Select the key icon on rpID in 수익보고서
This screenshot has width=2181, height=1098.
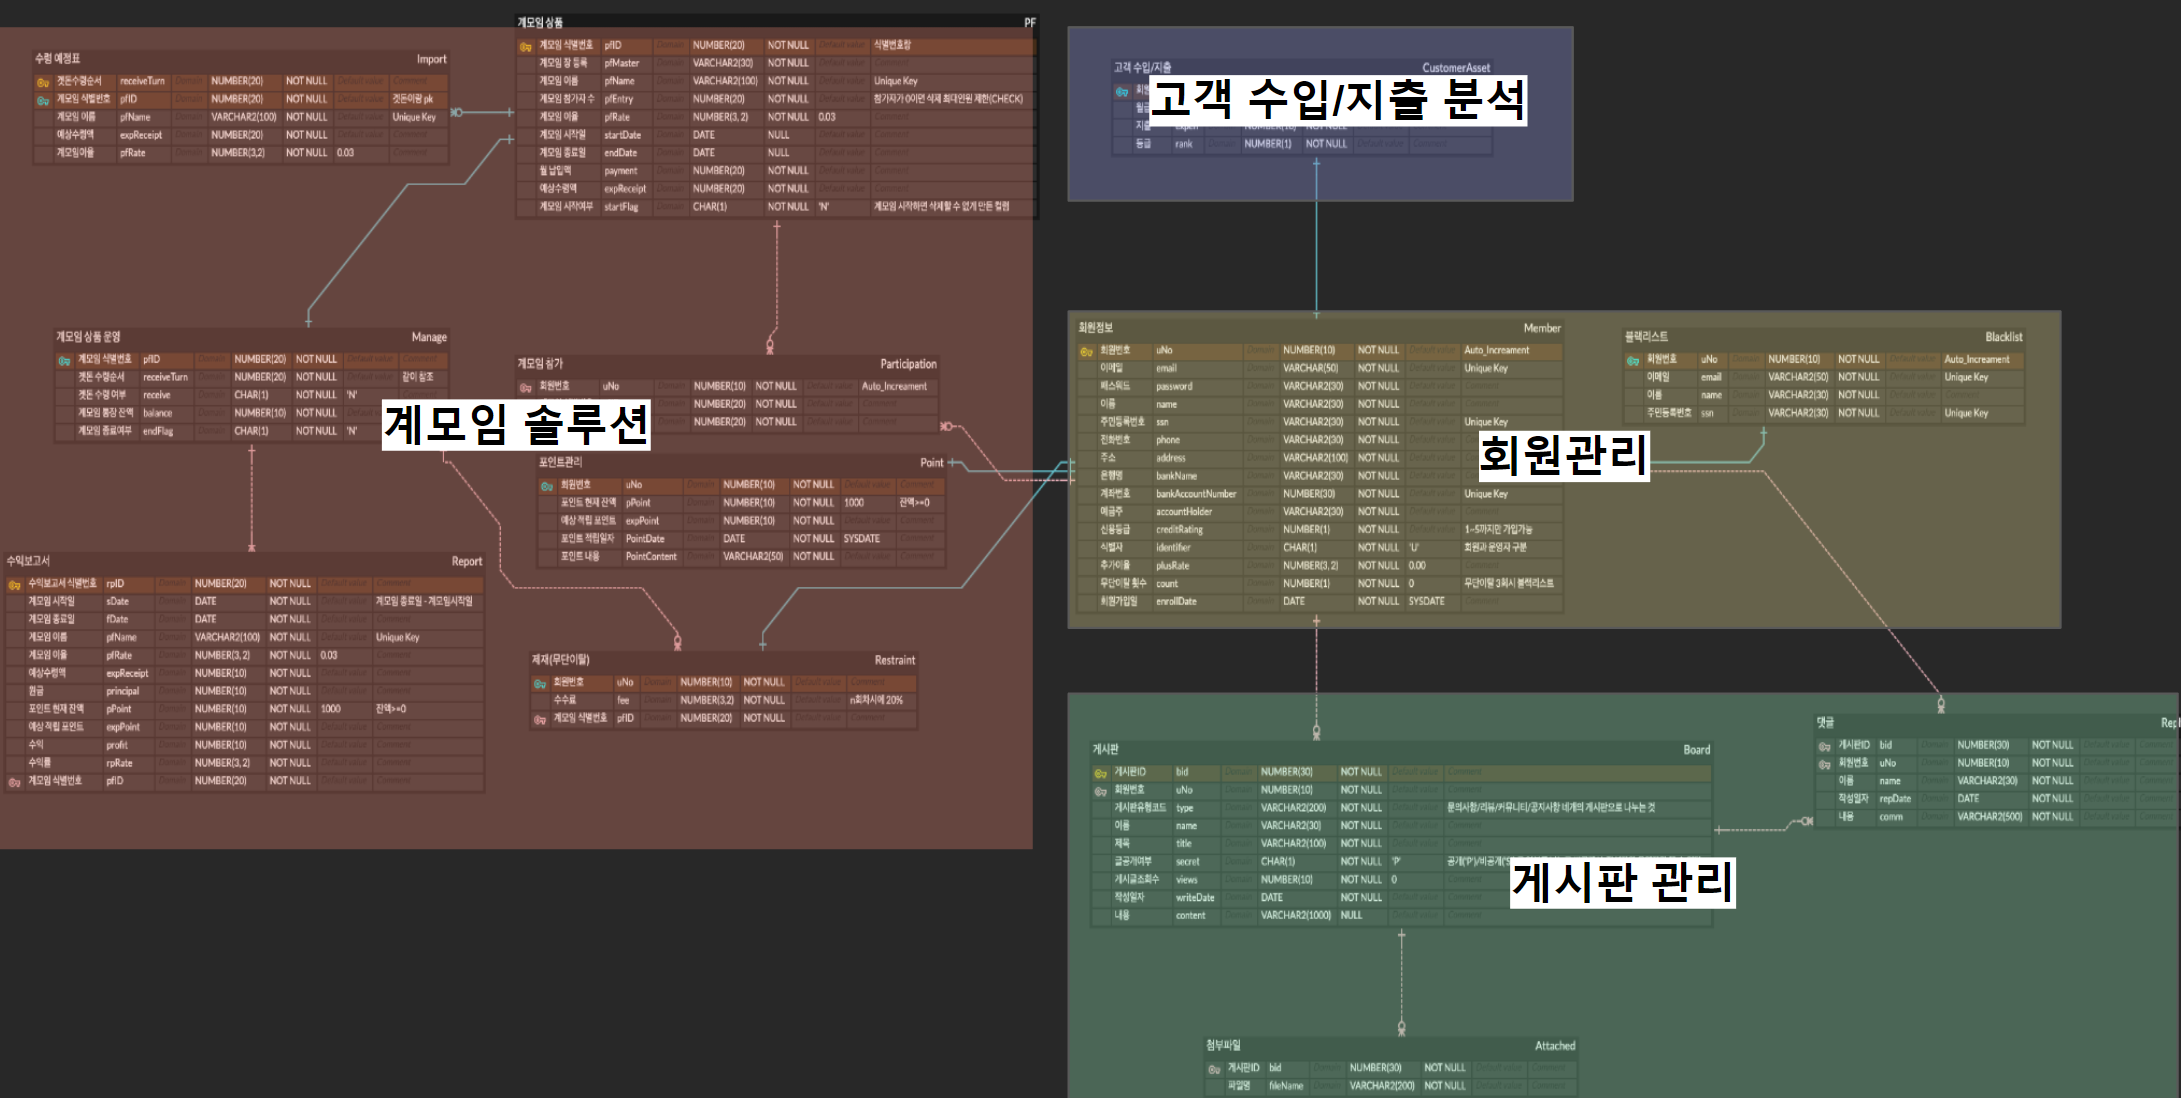click(x=15, y=583)
